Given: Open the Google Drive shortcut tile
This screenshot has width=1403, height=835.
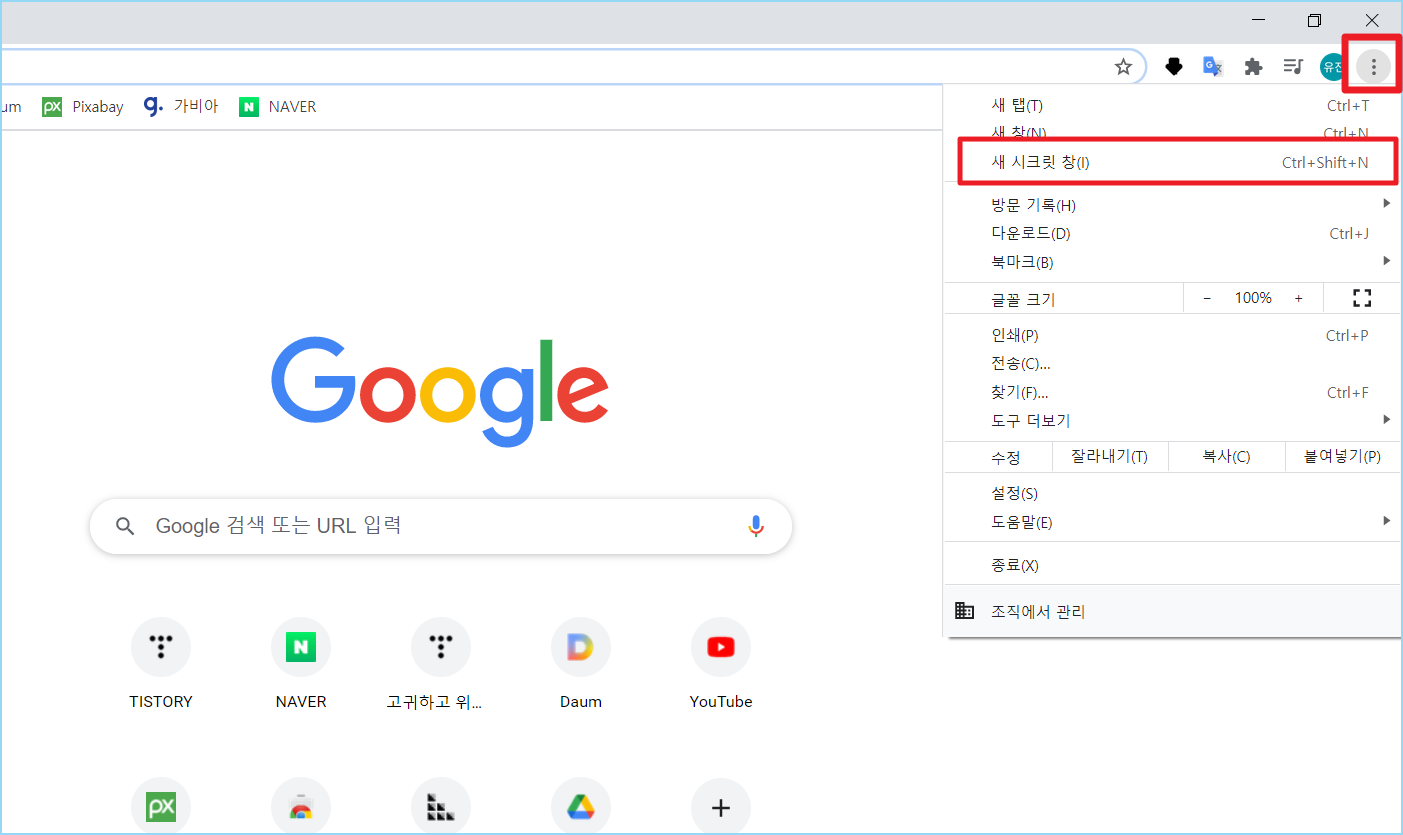Looking at the screenshot, I should 581,808.
